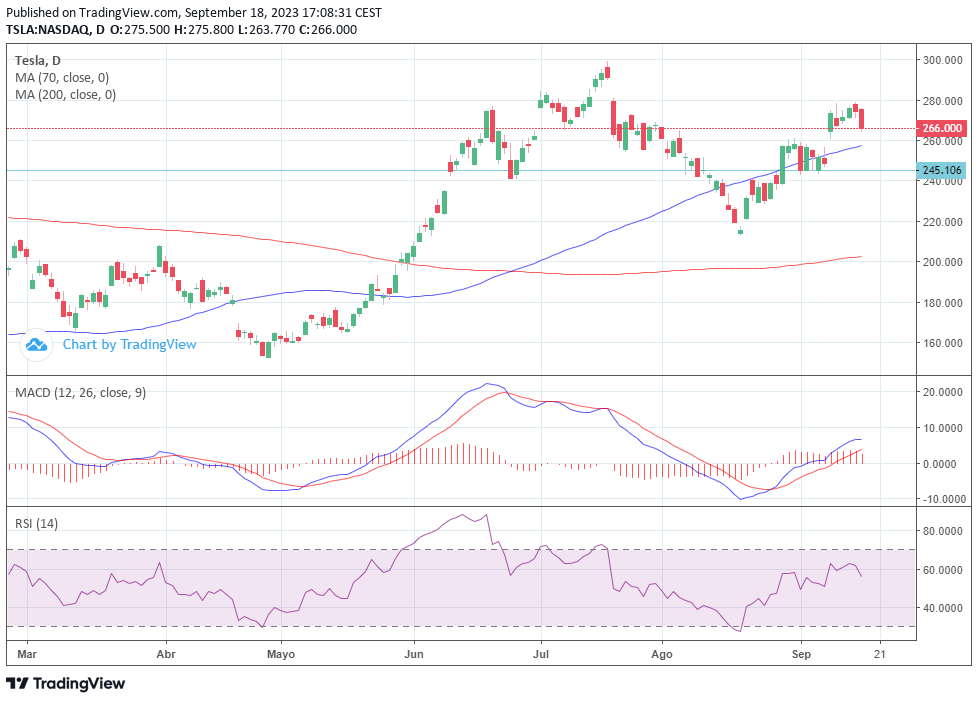Click the 200.000 price axis label
The image size is (978, 702).
tap(942, 263)
